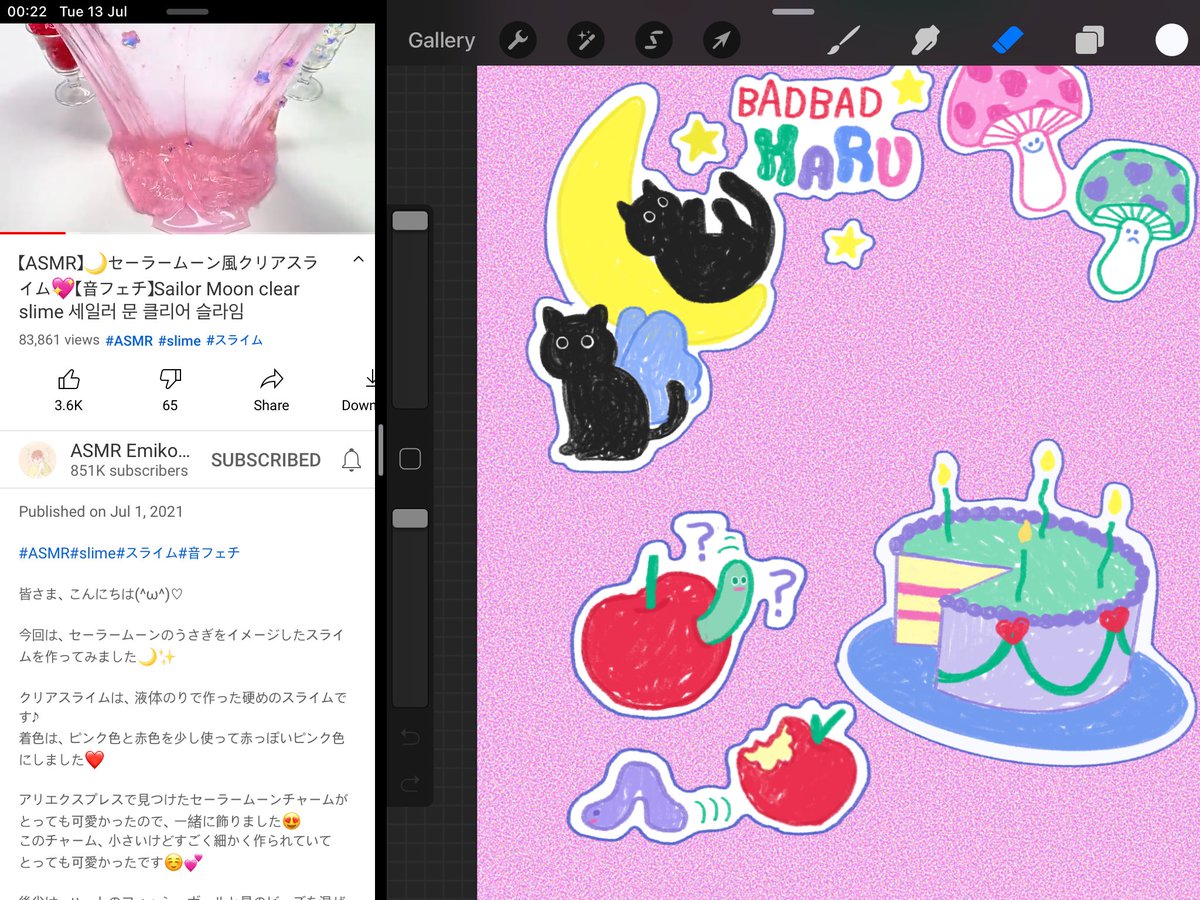Adjust the brush opacity slider handle
The height and width of the screenshot is (900, 1200).
[x=410, y=518]
